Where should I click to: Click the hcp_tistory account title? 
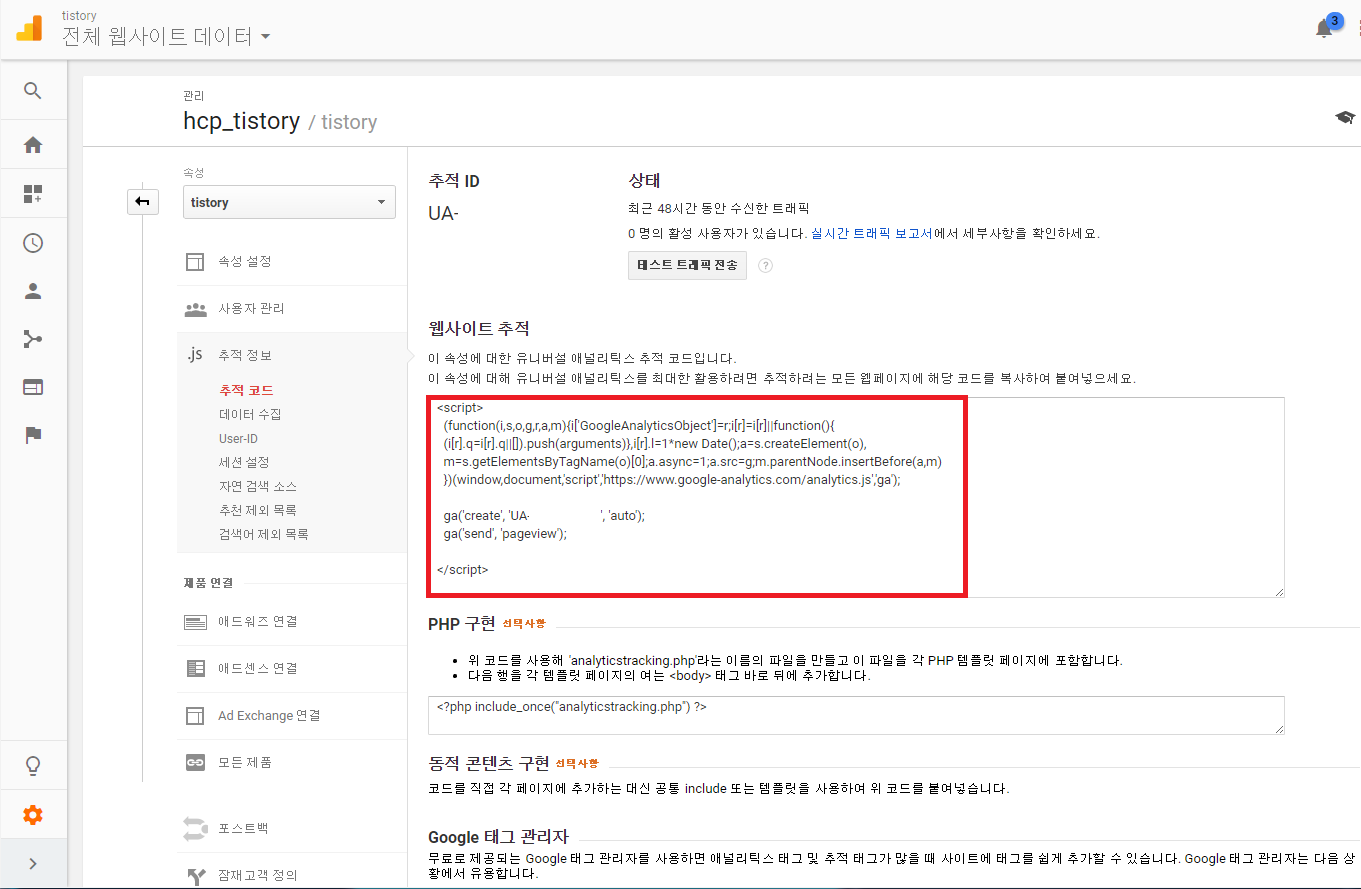pyautogui.click(x=241, y=121)
